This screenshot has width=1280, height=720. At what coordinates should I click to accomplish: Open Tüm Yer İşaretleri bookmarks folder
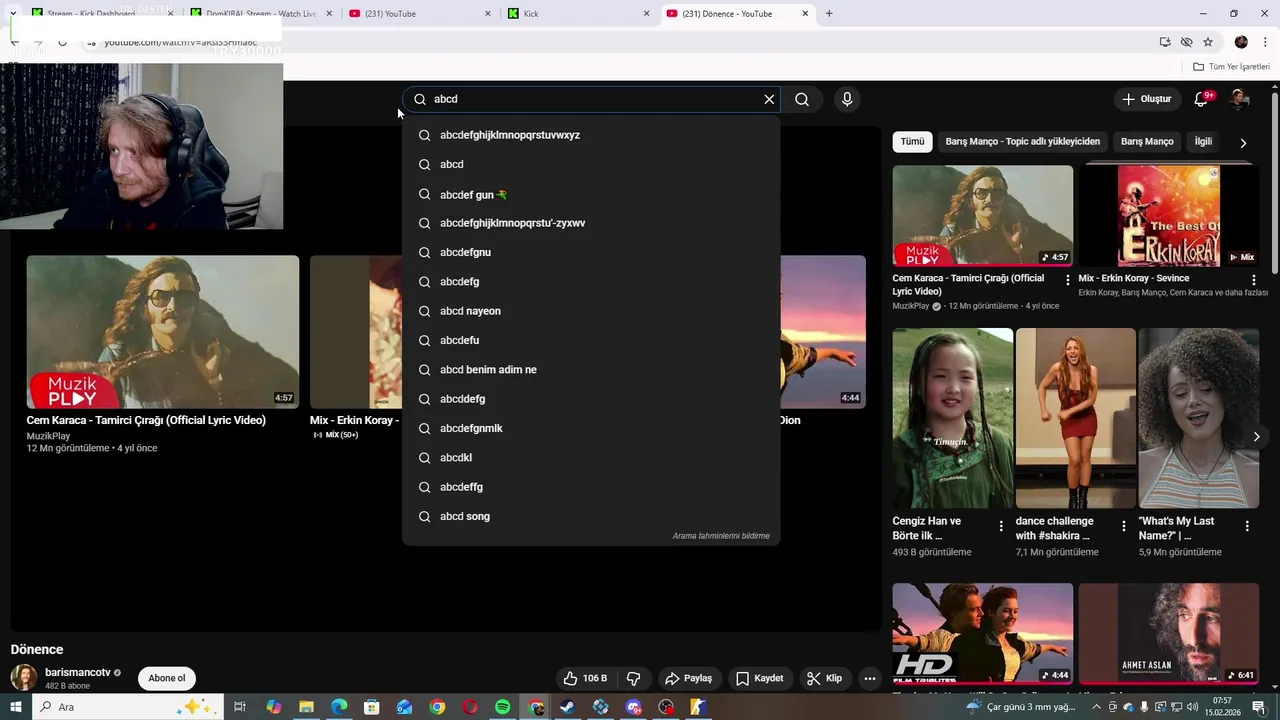point(1232,67)
